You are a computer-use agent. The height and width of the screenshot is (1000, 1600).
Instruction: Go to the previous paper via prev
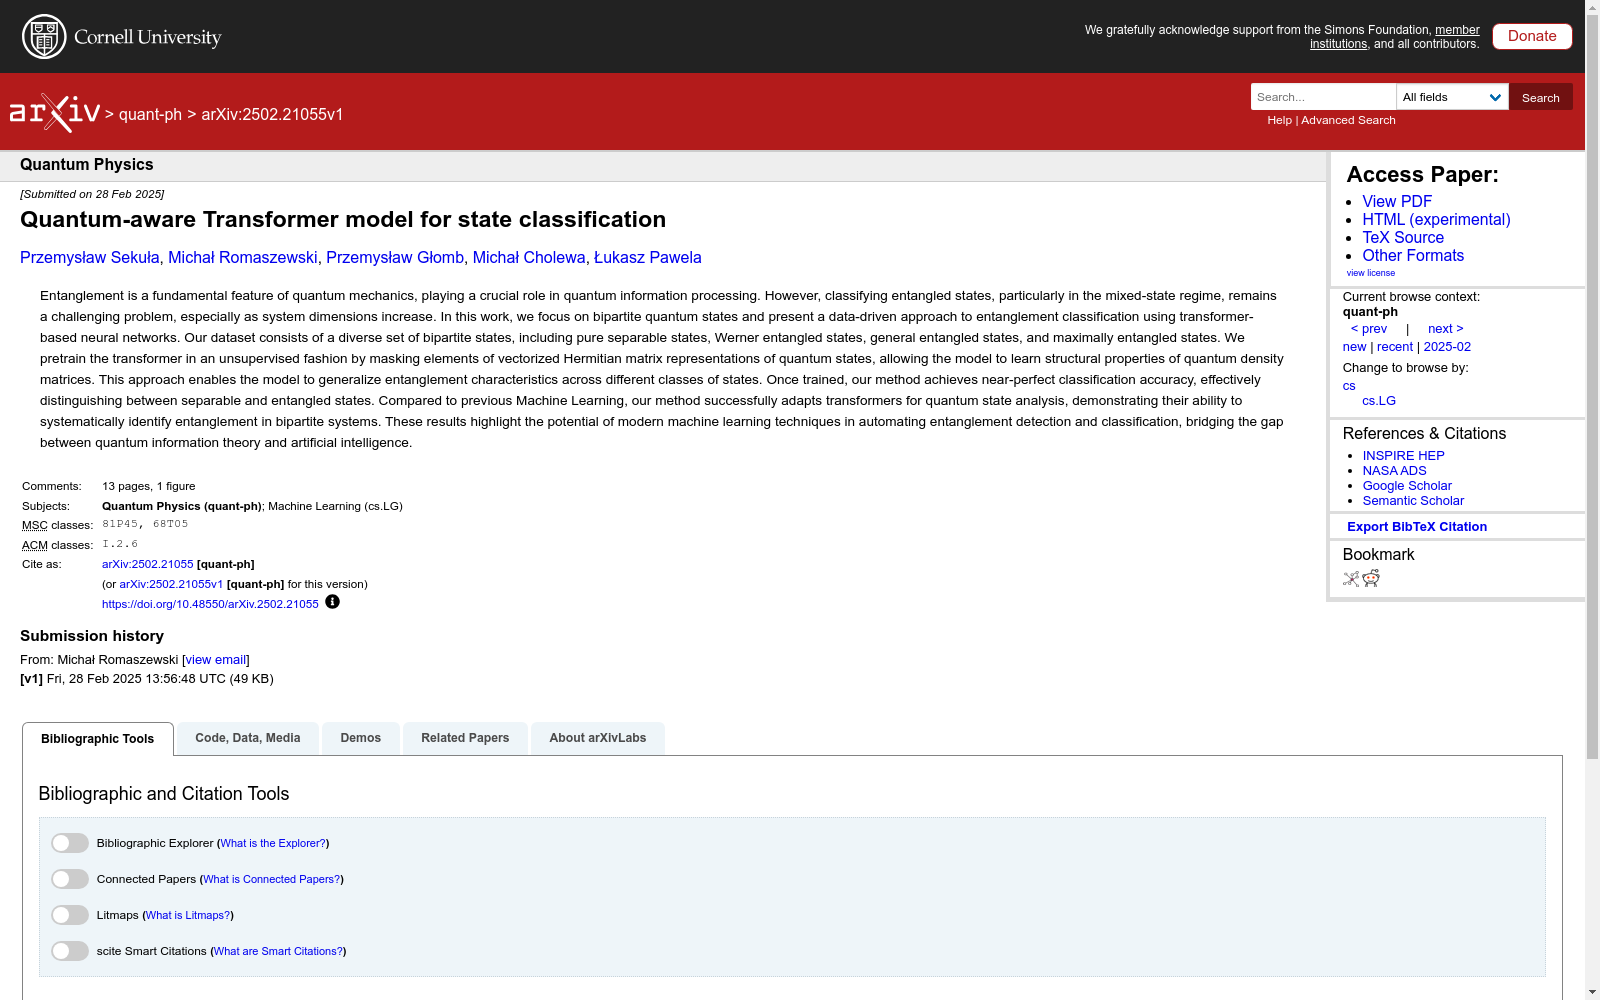coord(1369,329)
